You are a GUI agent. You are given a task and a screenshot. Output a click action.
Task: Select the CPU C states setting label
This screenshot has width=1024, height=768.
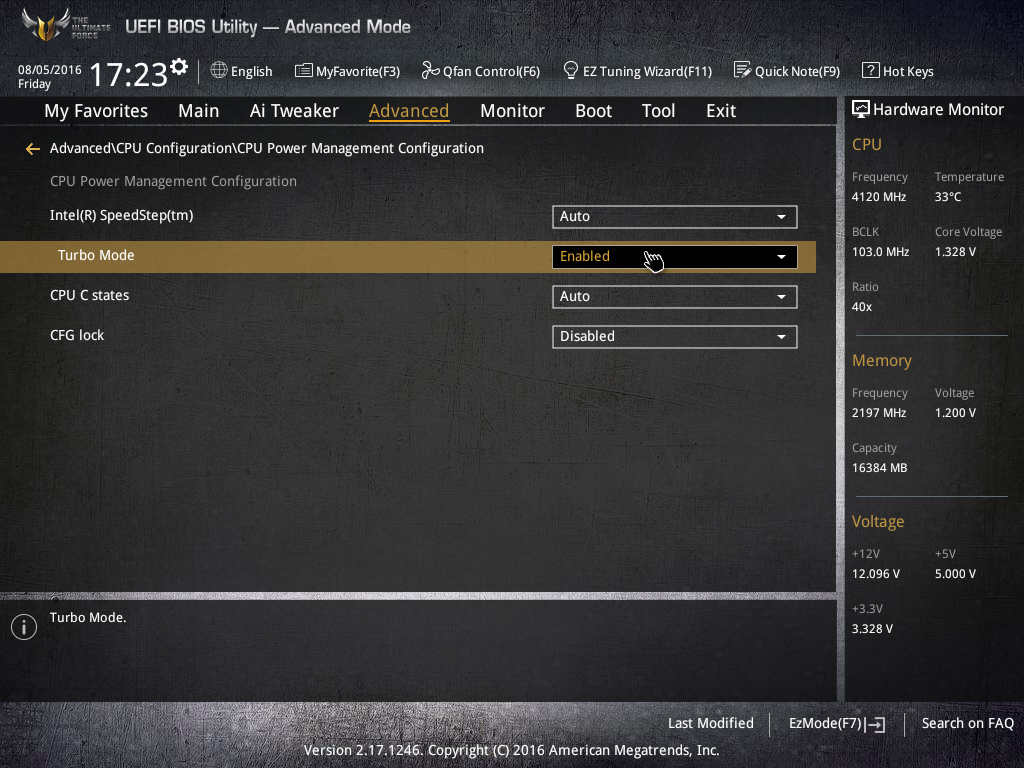(x=89, y=295)
